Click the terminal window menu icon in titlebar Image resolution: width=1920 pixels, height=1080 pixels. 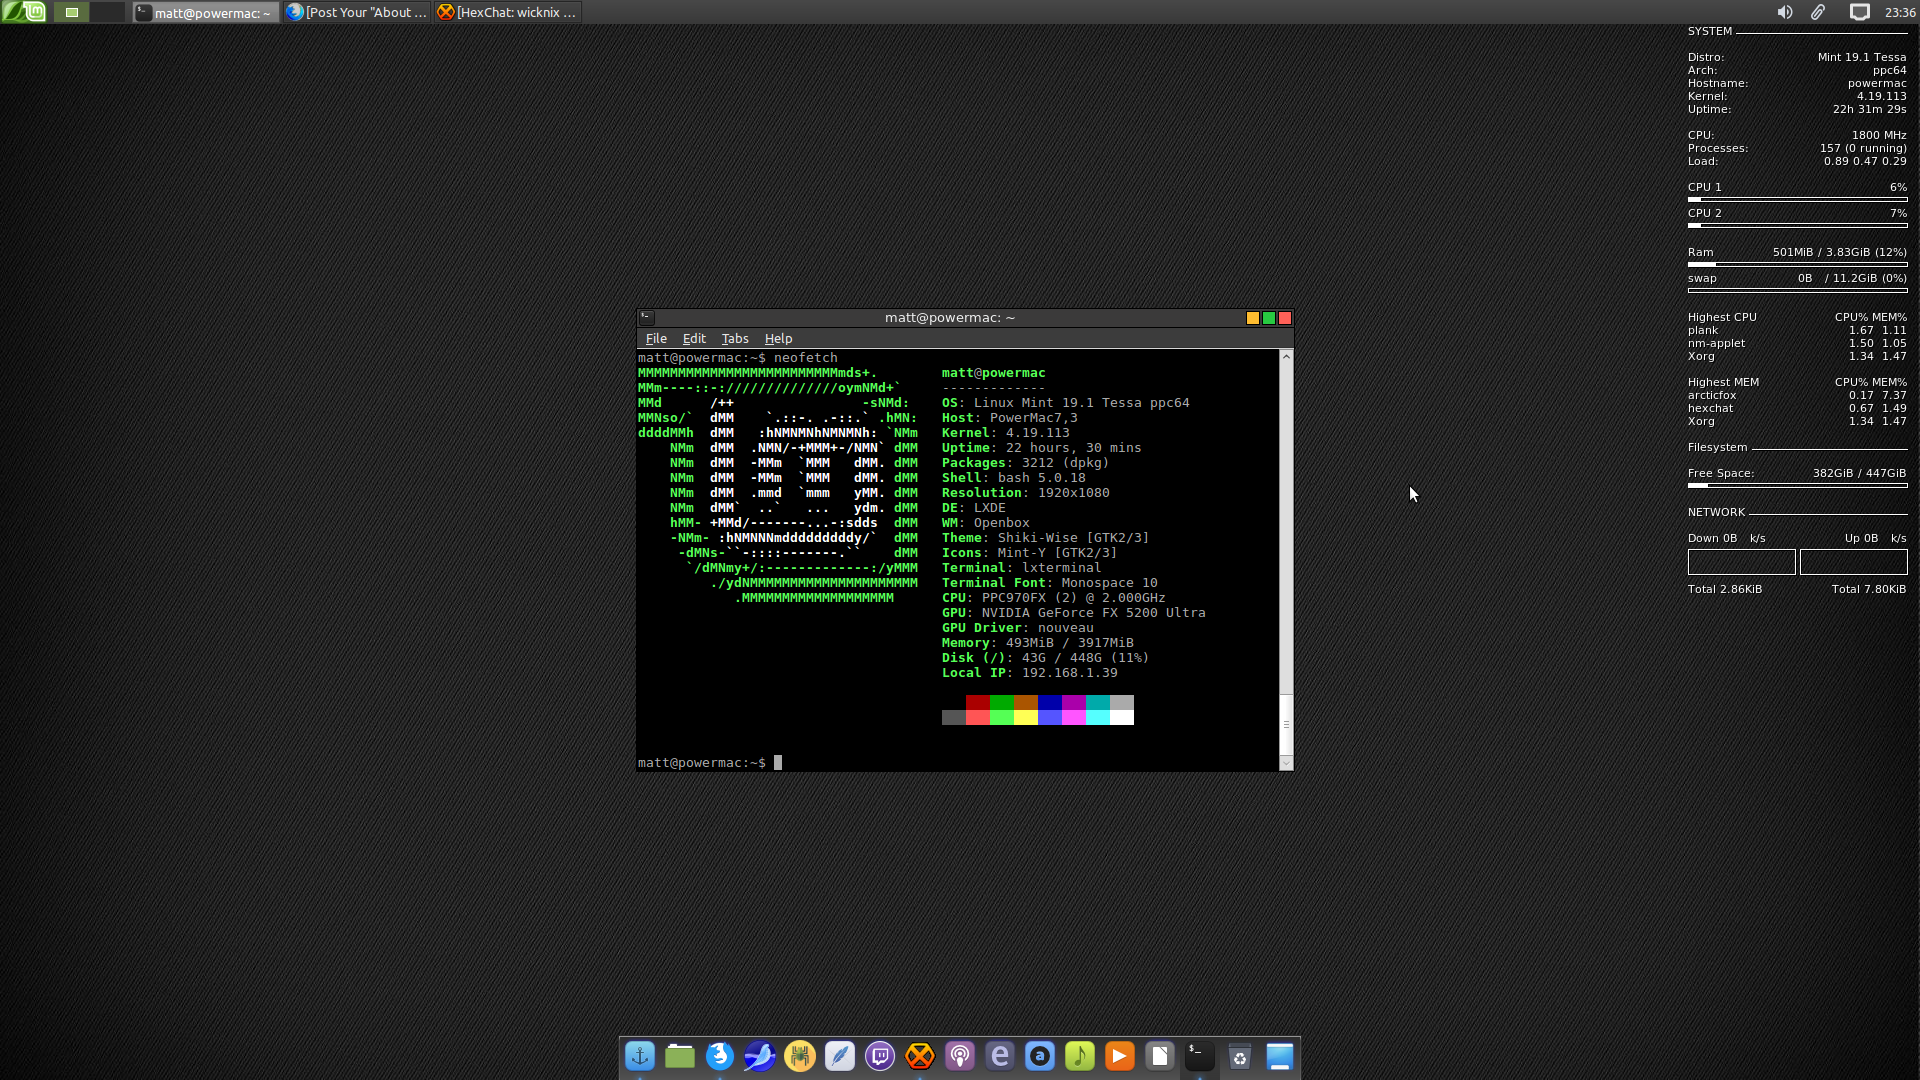point(647,317)
